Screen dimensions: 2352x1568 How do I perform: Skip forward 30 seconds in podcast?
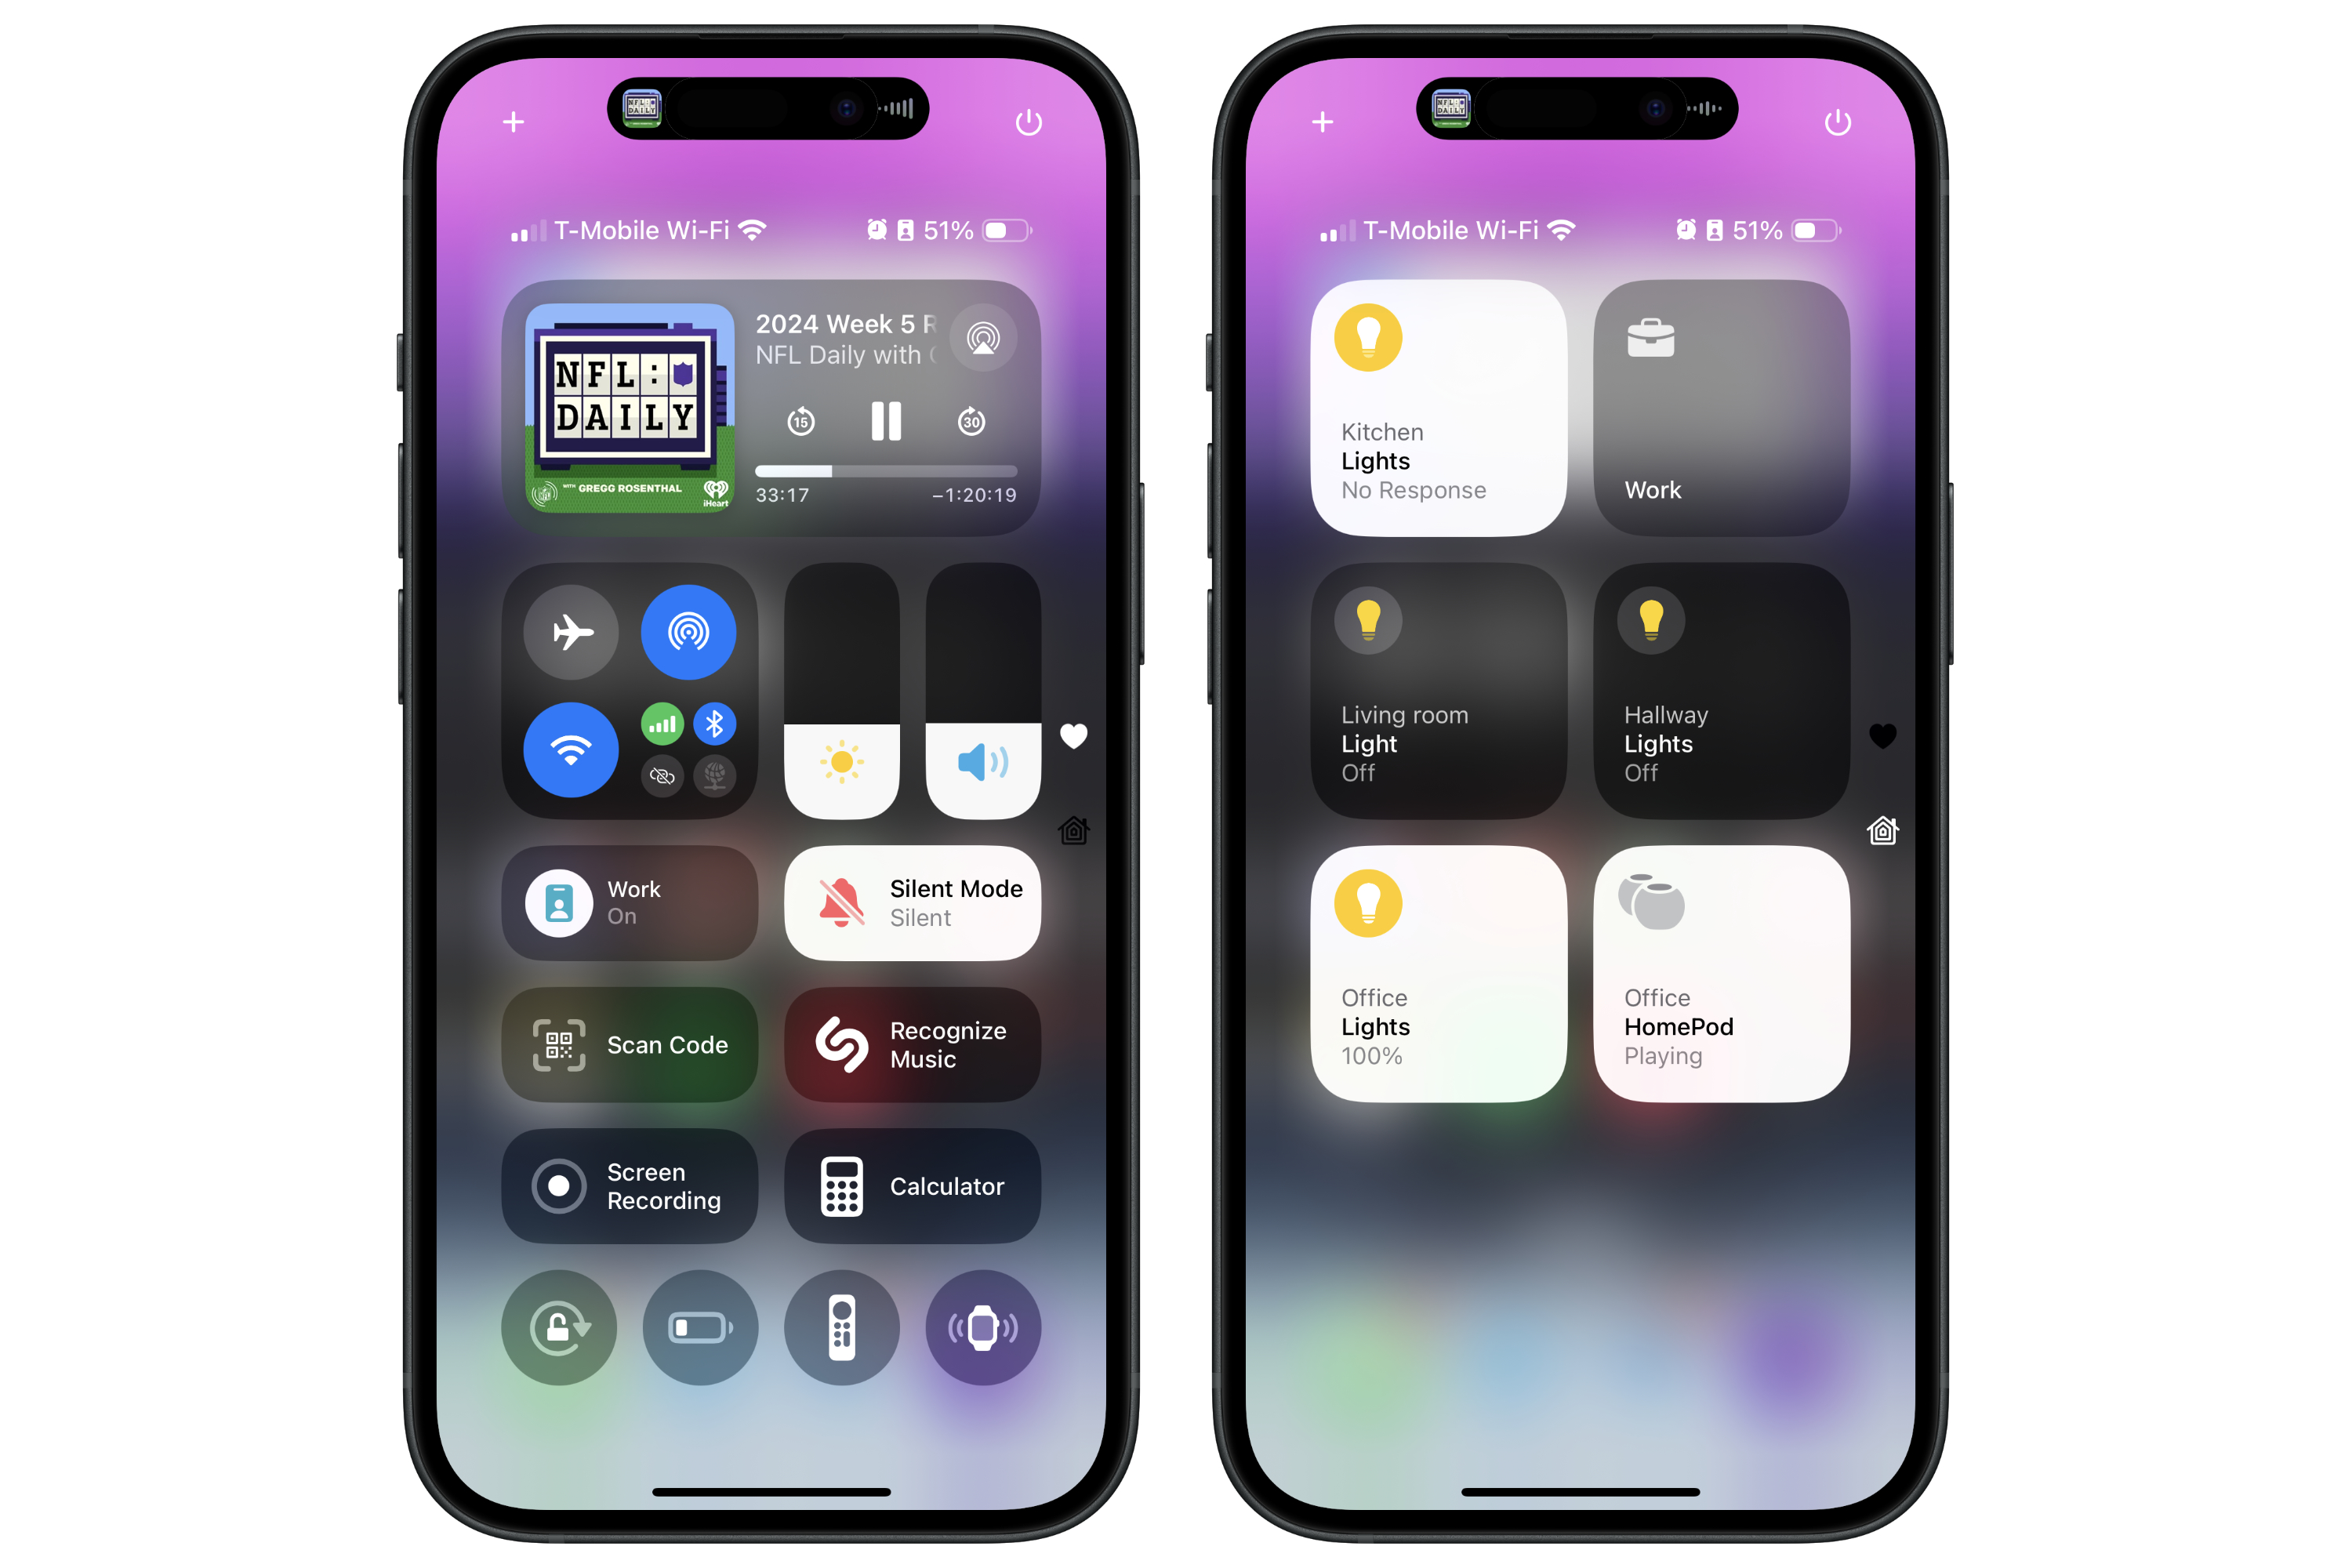coord(973,425)
